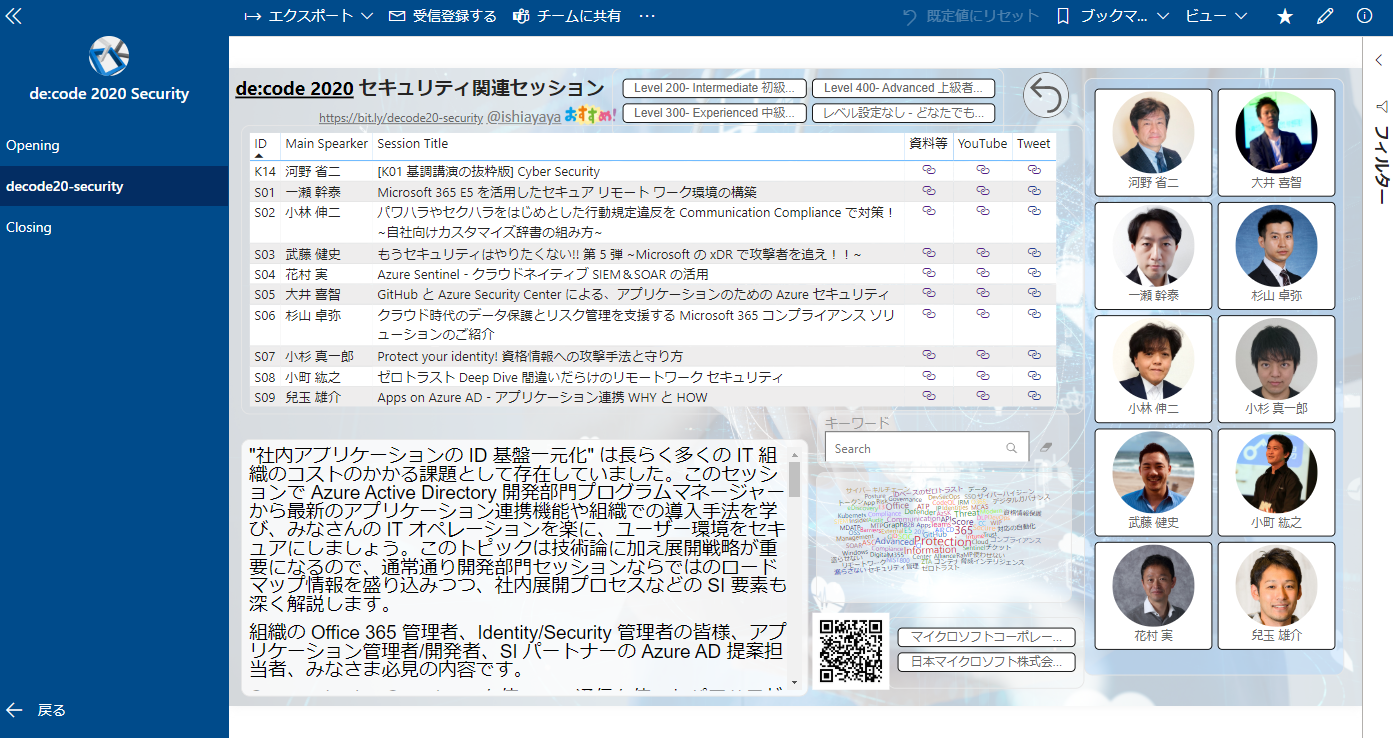This screenshot has height=738, width=1393.
Task: Open YouTube link for S02 row
Action: point(983,211)
